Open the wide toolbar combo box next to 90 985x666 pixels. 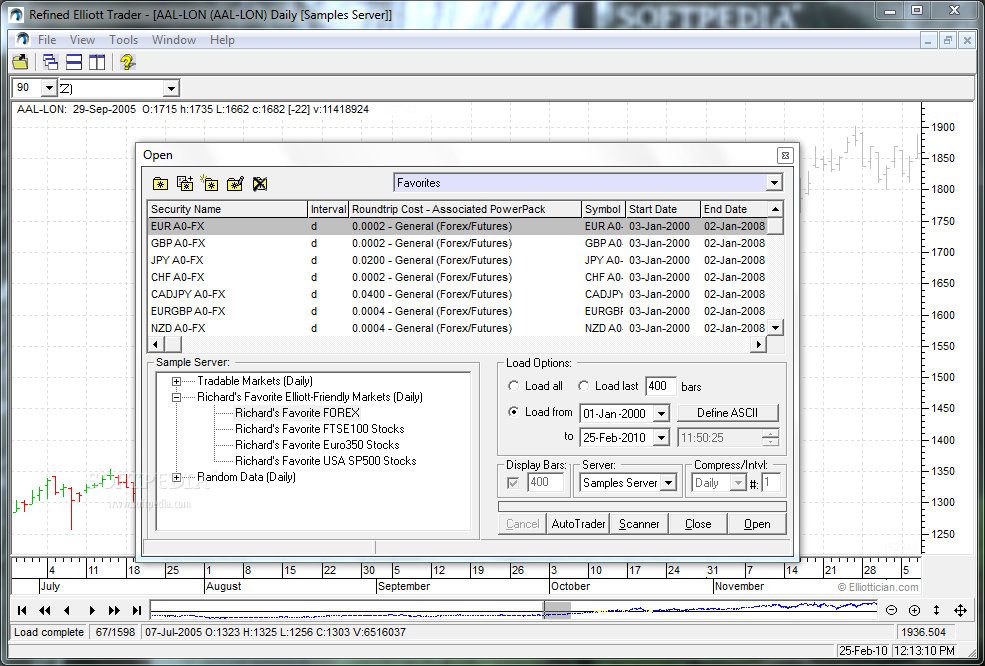click(x=171, y=88)
